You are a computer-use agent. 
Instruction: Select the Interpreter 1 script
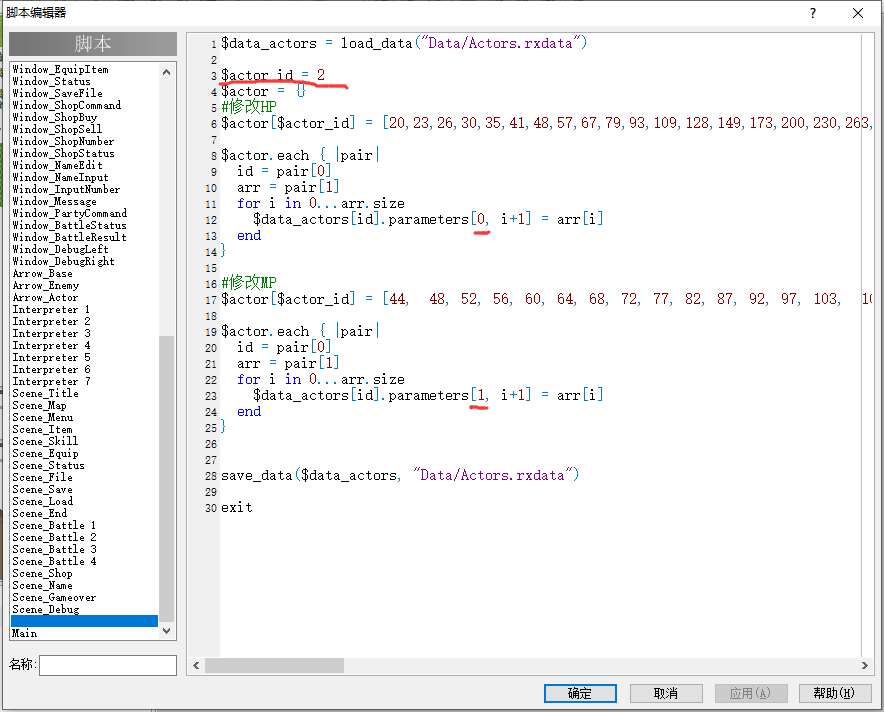tap(51, 309)
